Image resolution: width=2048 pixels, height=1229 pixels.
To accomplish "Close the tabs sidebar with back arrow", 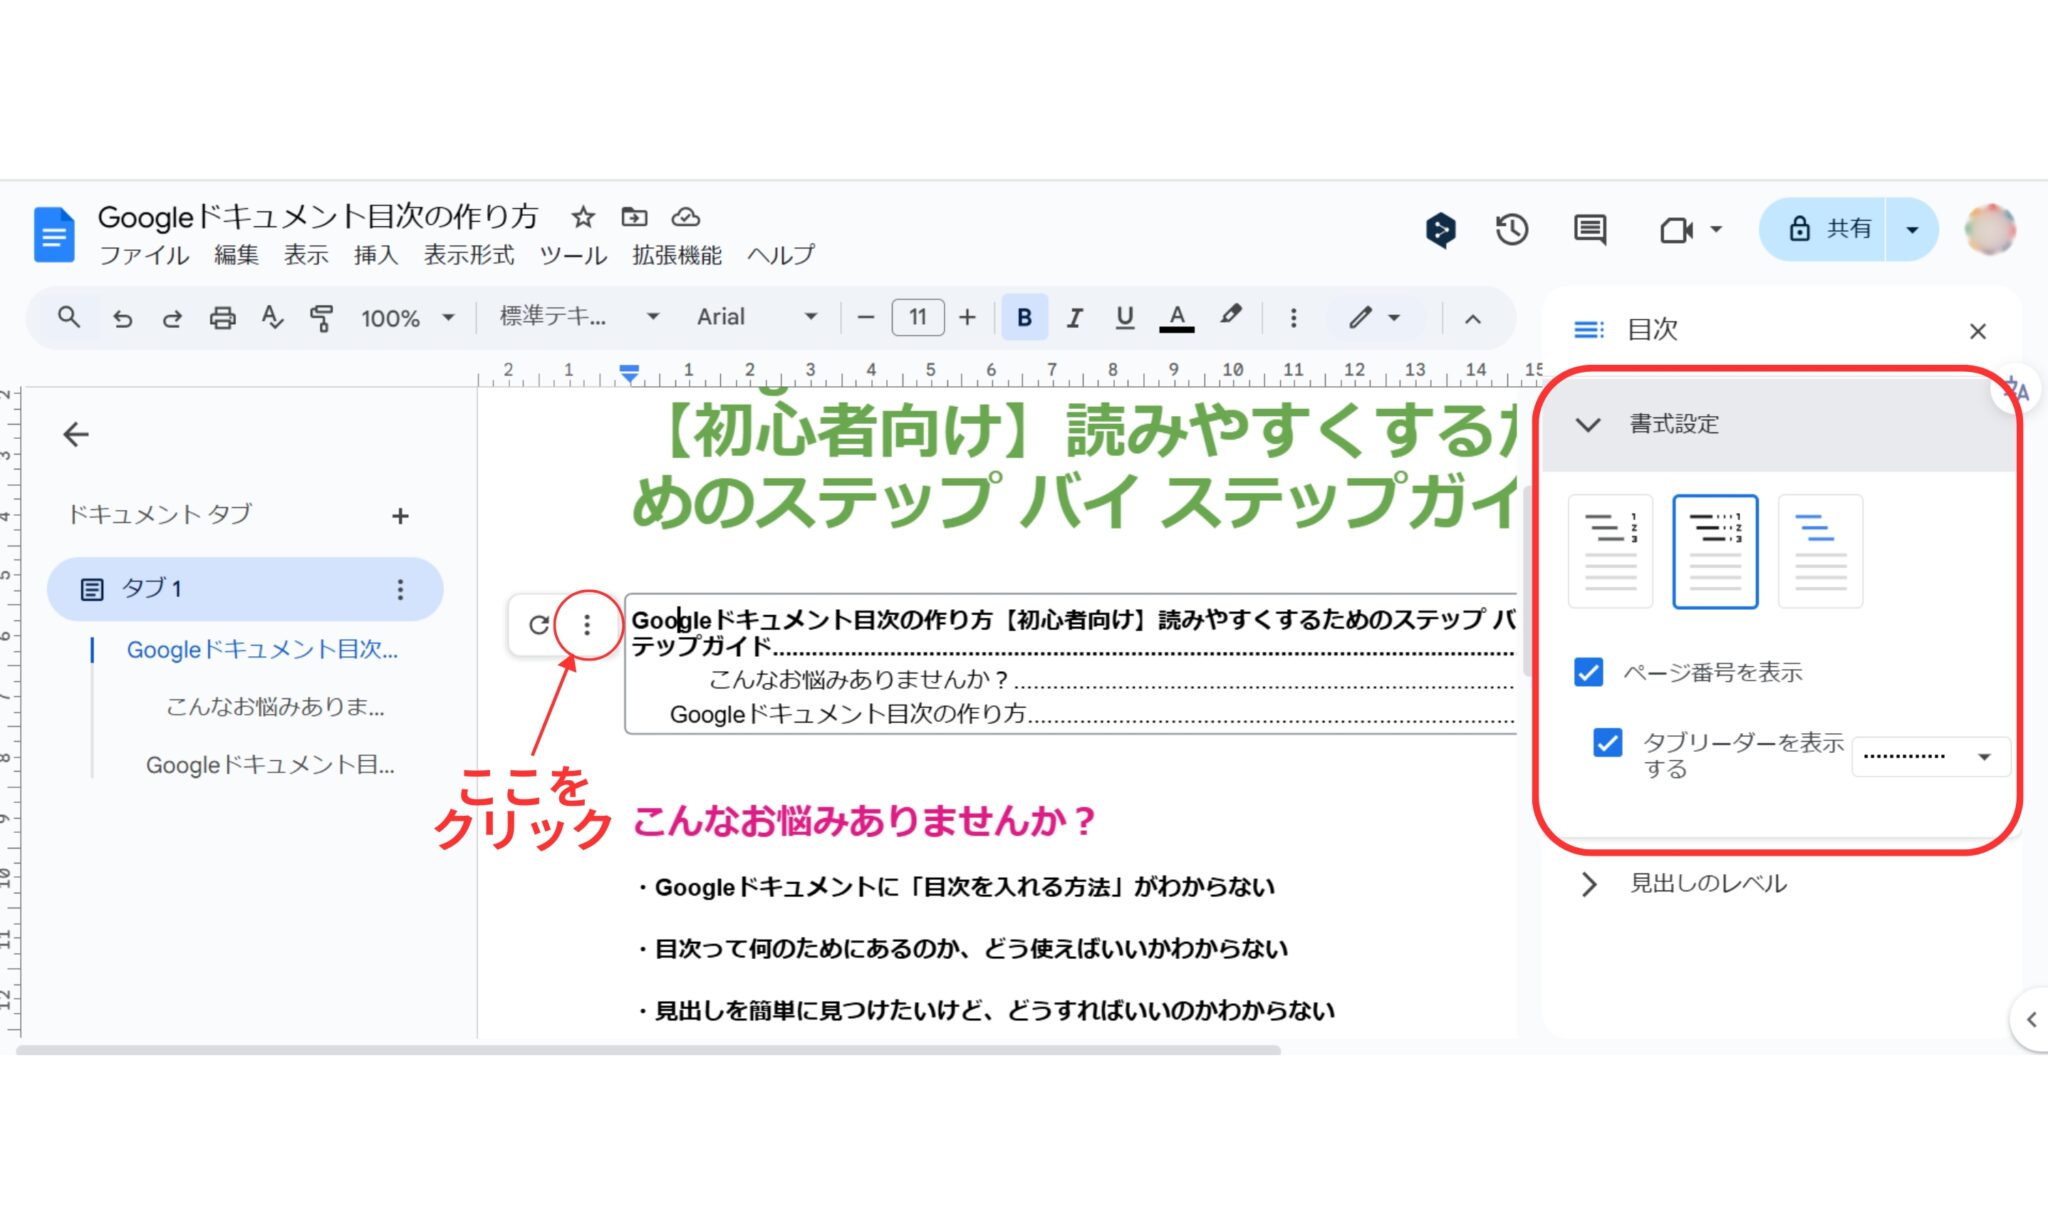I will 76,434.
